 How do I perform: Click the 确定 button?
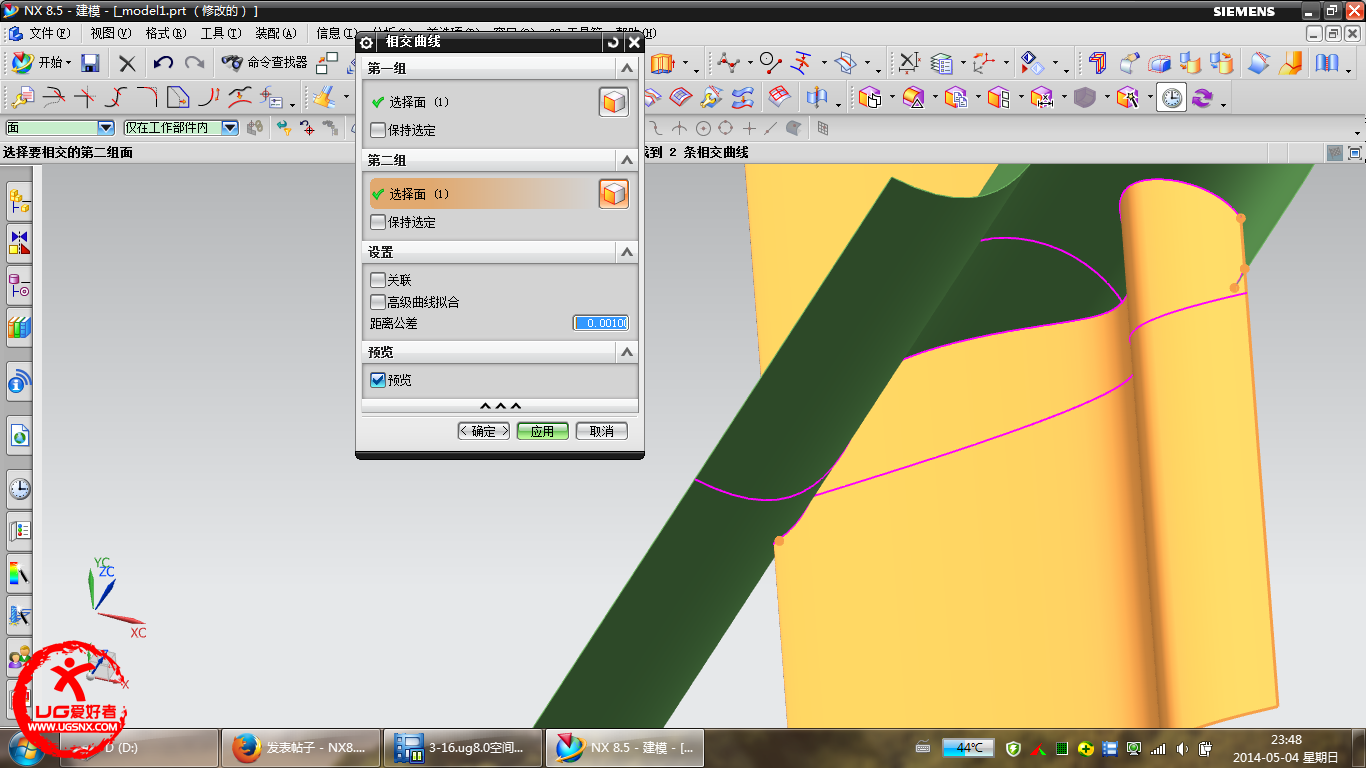coord(484,431)
